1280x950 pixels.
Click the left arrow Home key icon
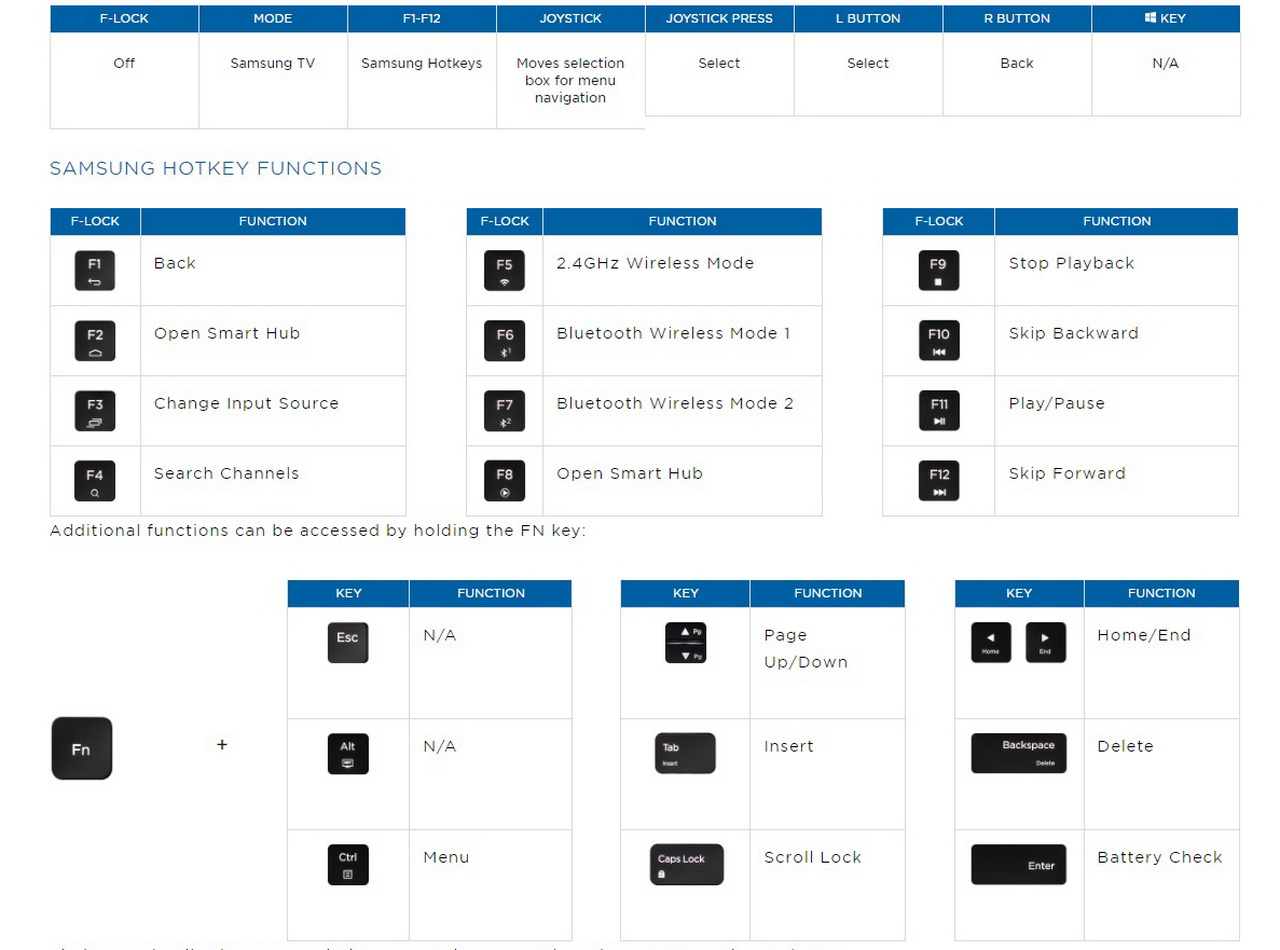[991, 642]
